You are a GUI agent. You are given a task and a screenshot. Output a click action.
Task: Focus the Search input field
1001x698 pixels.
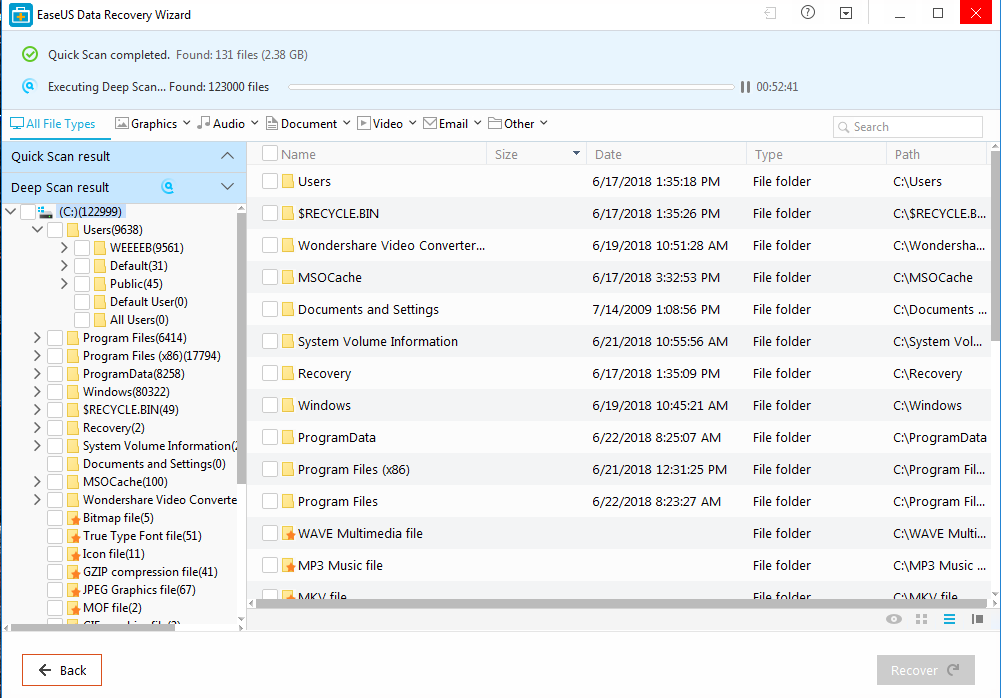tap(908, 127)
